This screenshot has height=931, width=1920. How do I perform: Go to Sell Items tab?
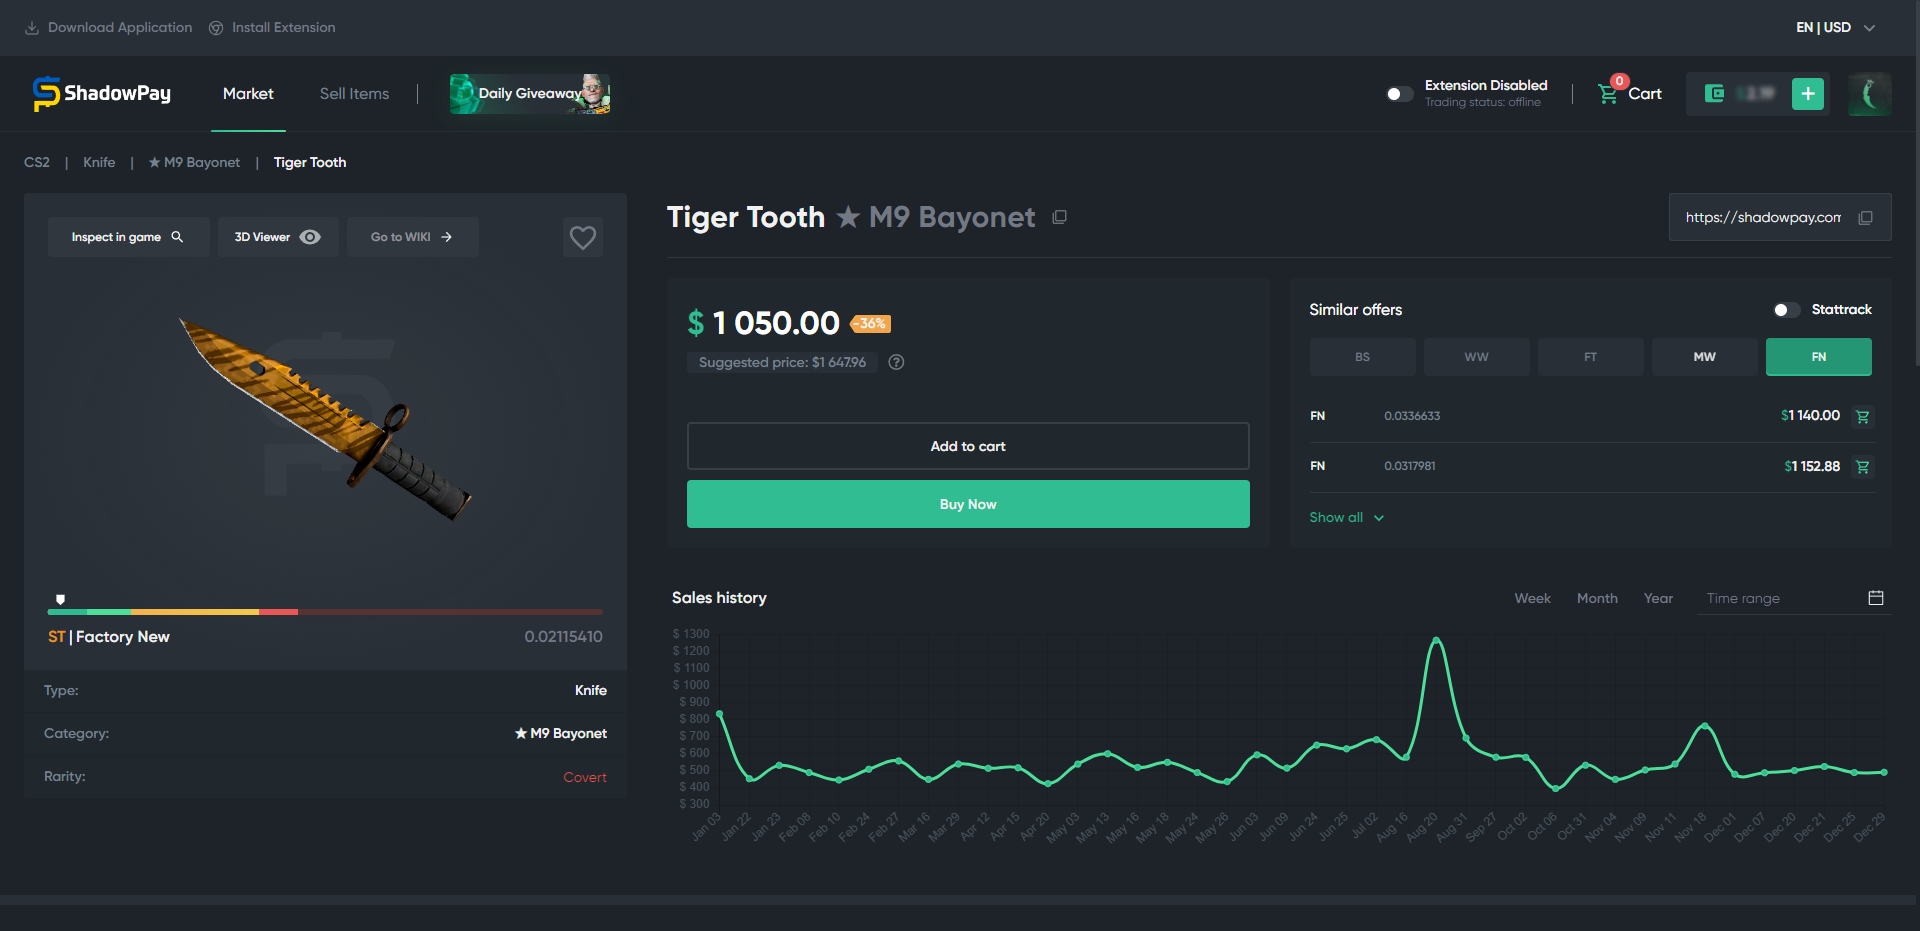354,93
